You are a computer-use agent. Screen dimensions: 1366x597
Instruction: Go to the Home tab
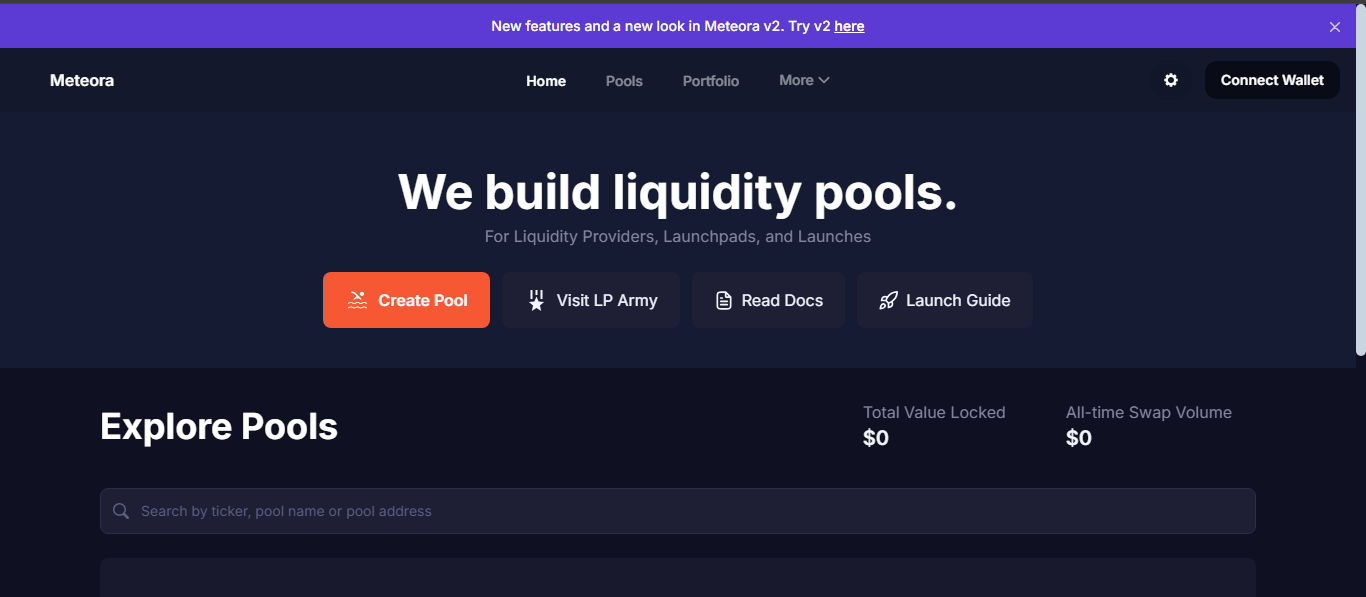click(546, 81)
